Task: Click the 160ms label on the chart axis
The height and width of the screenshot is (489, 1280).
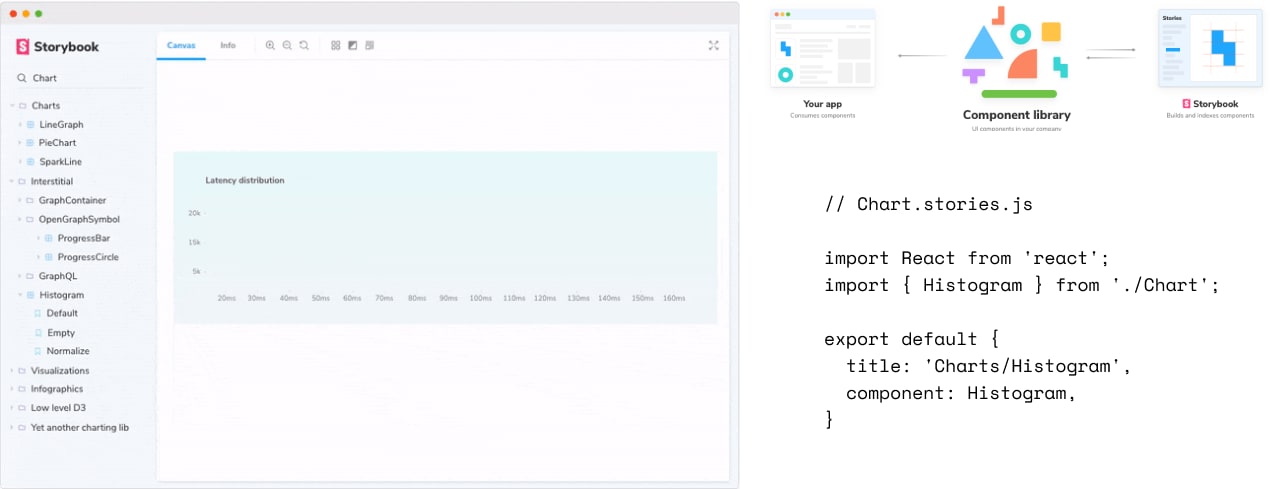Action: click(674, 298)
